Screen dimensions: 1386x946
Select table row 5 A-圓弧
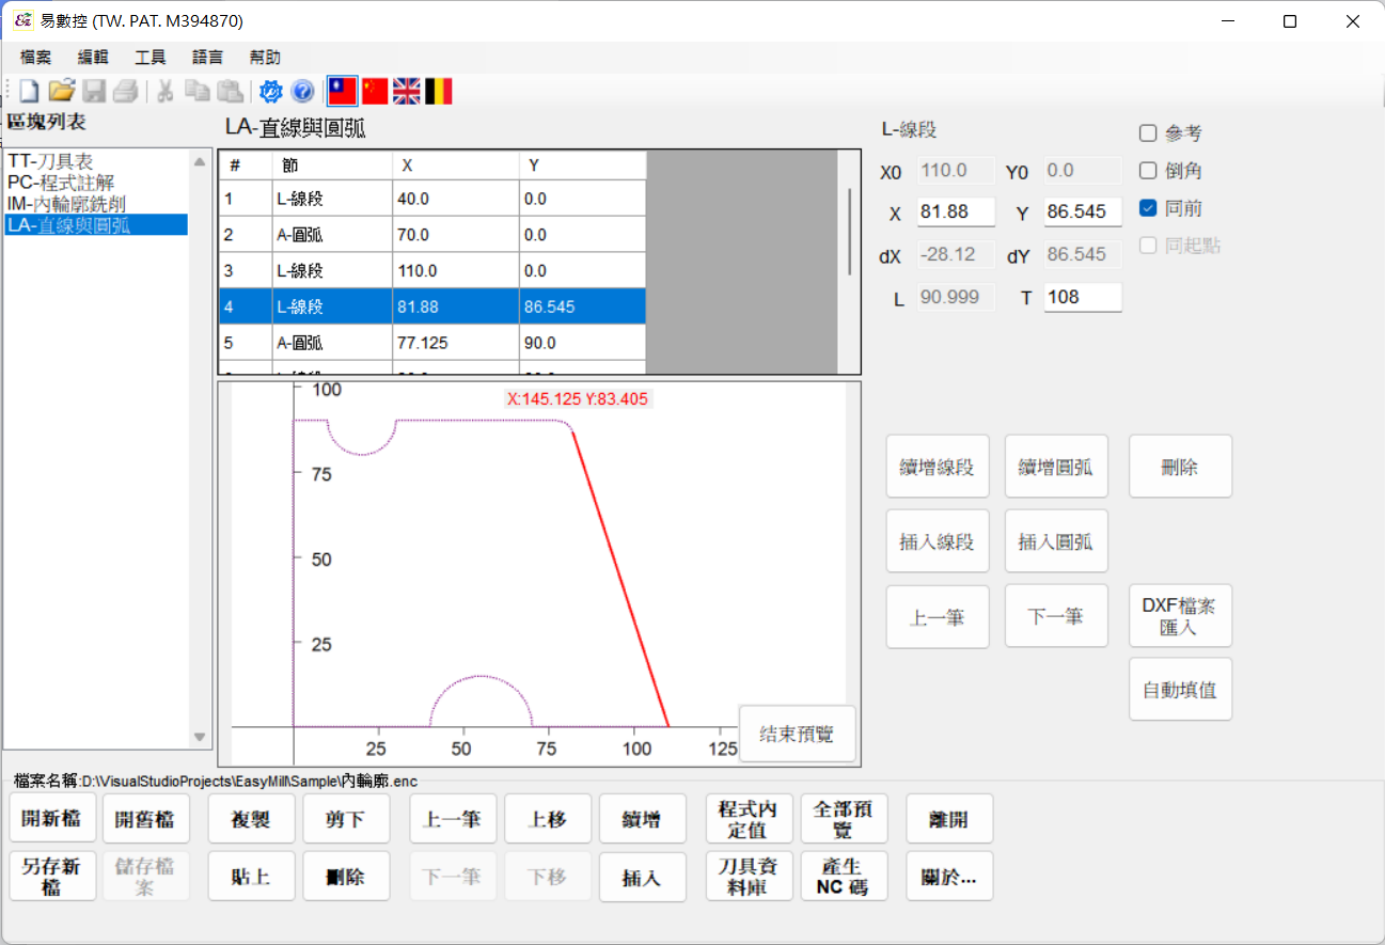click(433, 343)
